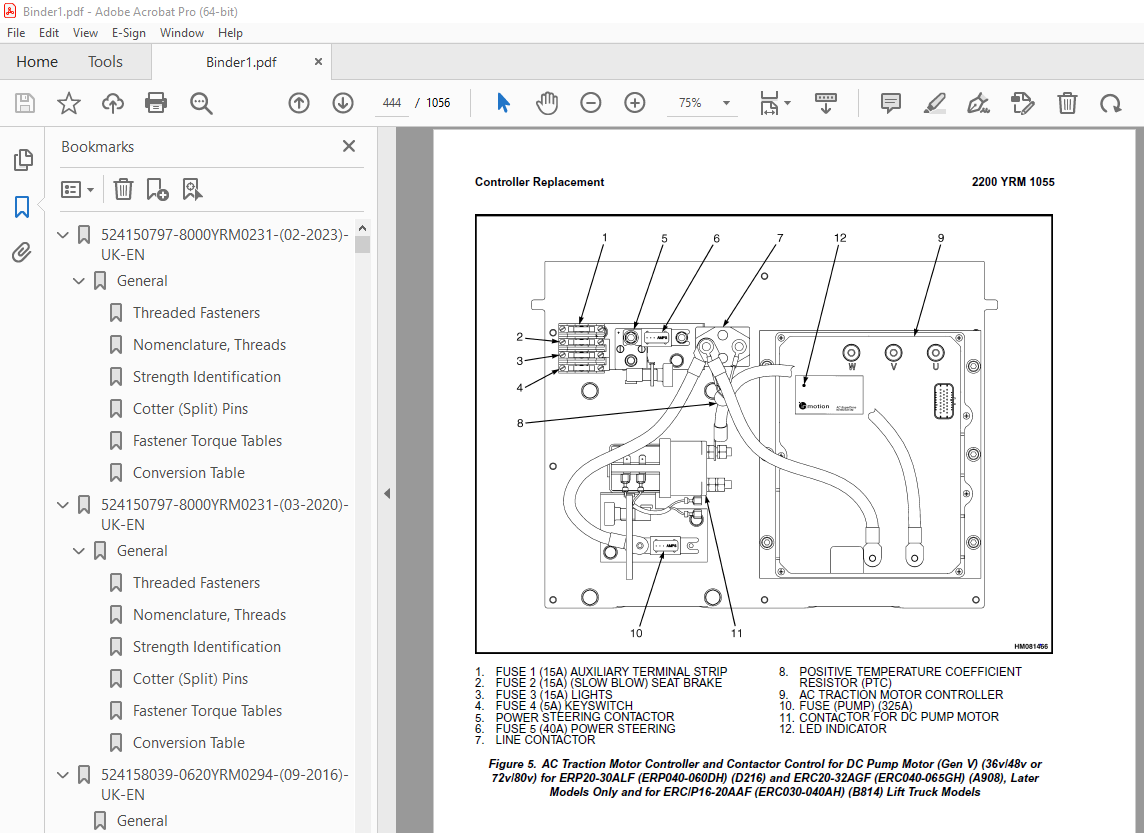Add a sticky note comment
This screenshot has height=833, width=1144.
890,103
